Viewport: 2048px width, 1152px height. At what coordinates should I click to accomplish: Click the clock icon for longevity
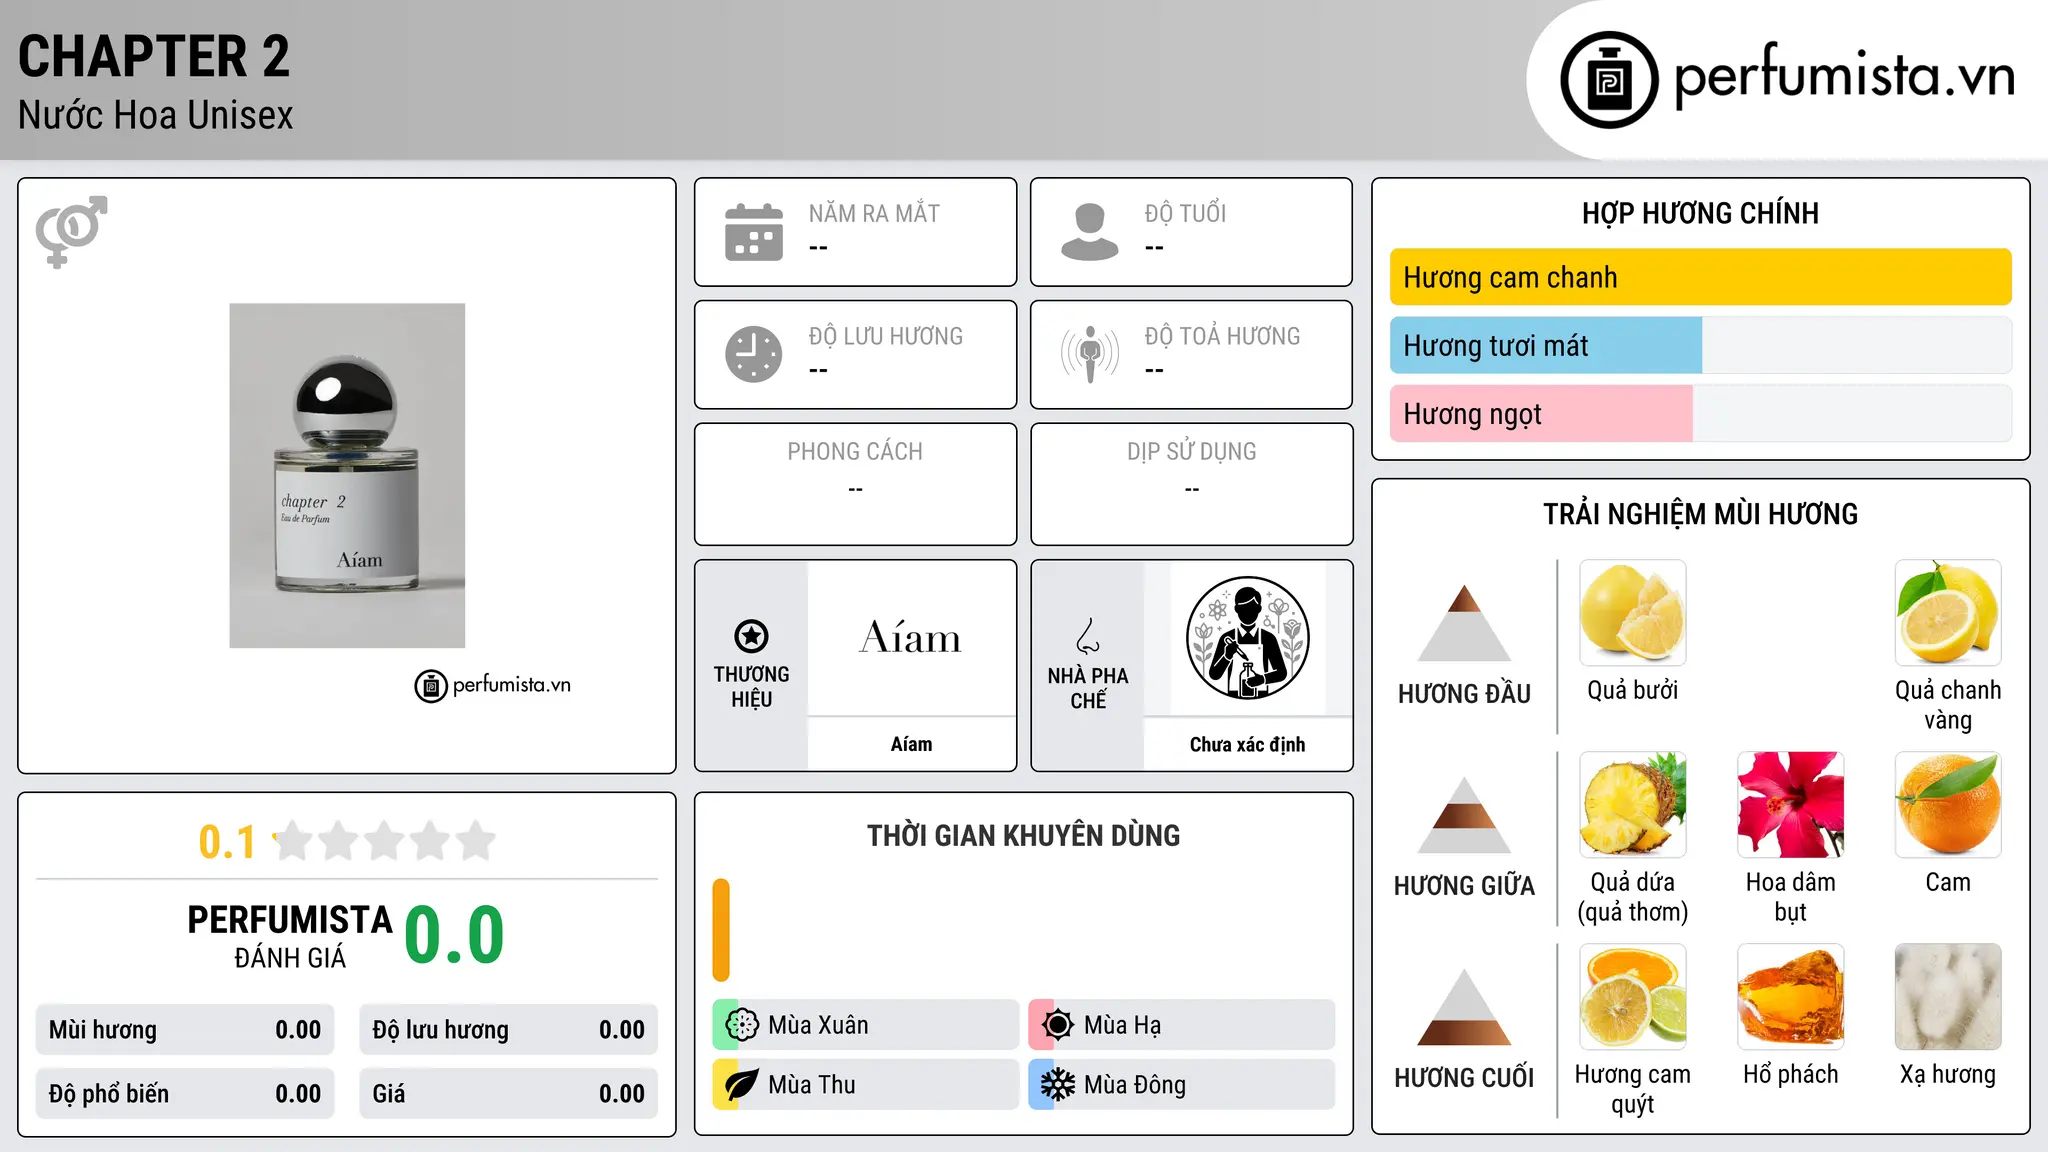pyautogui.click(x=754, y=354)
